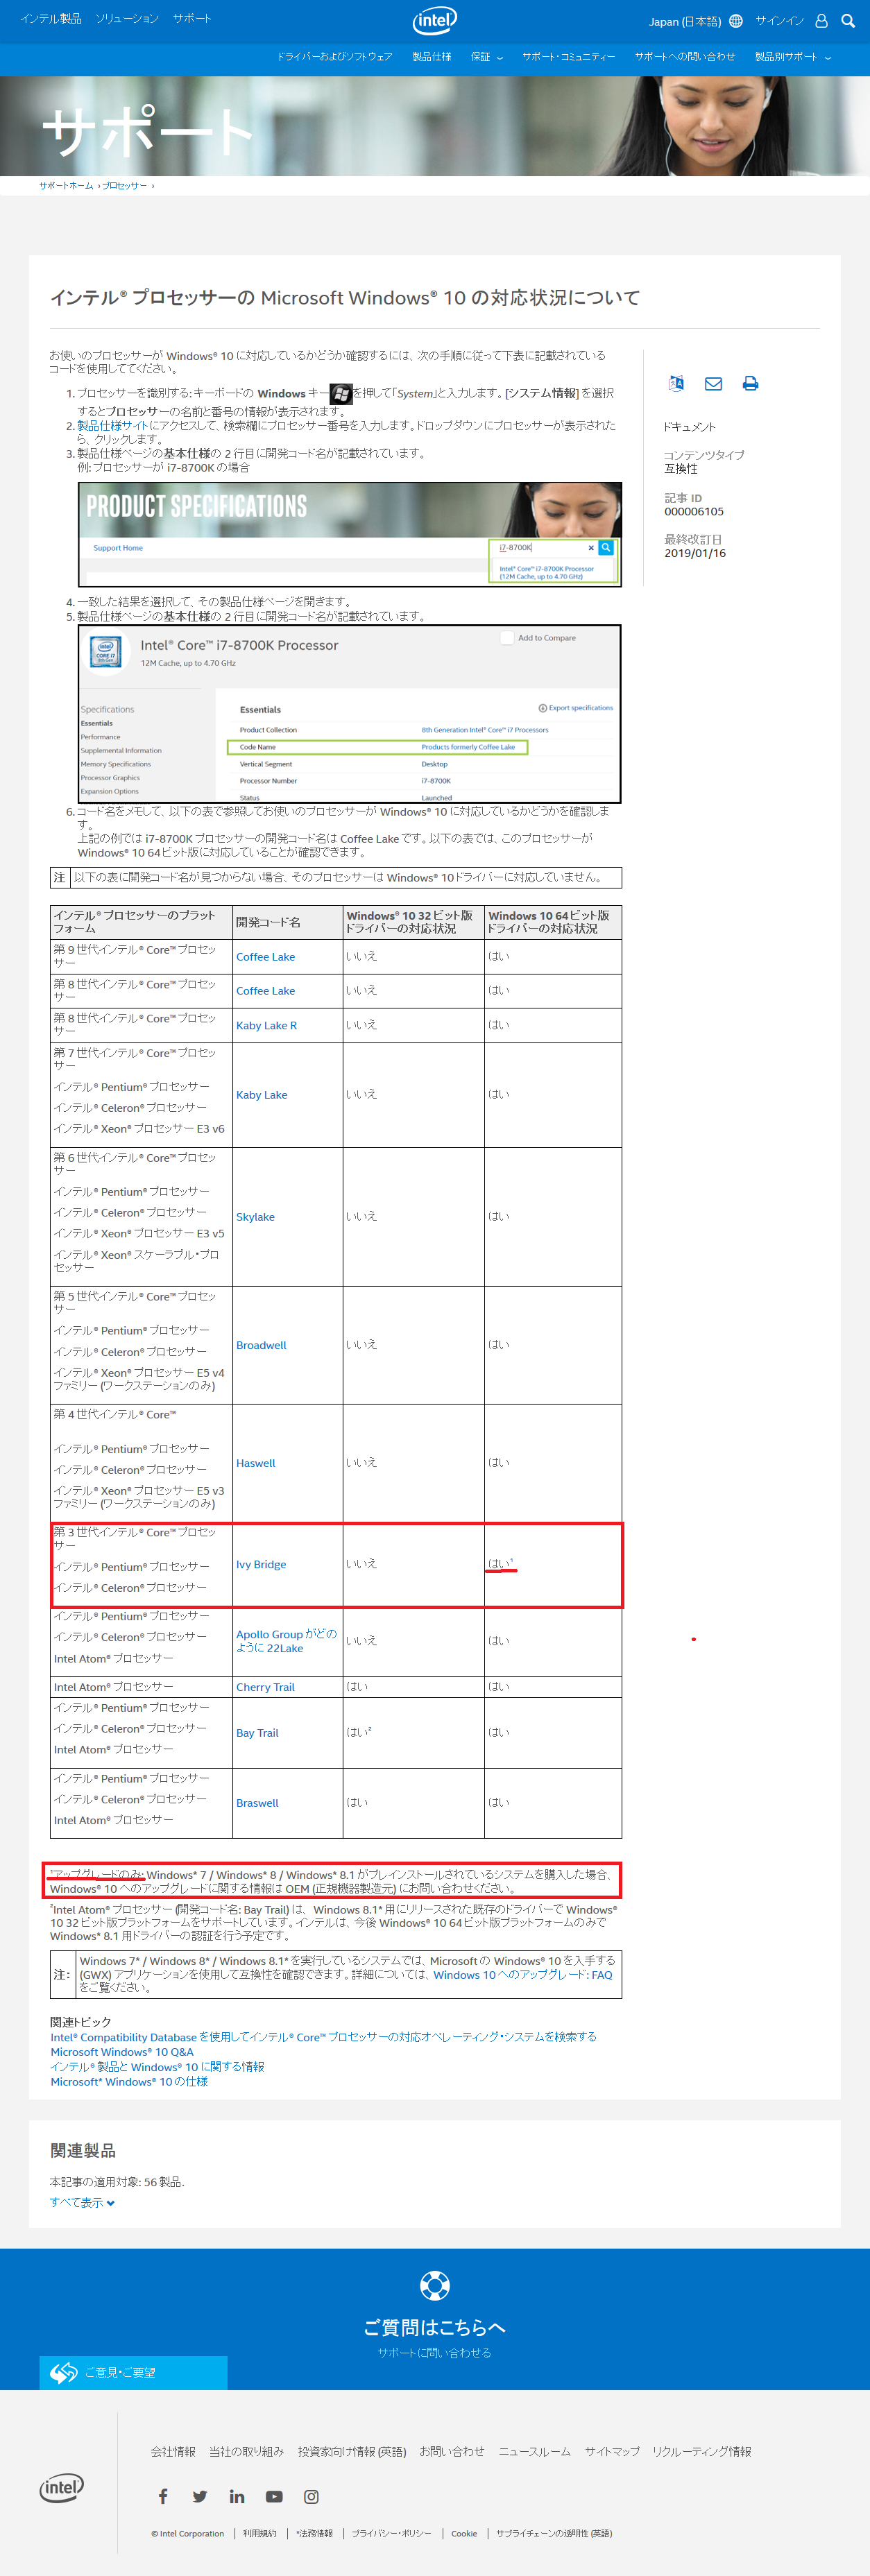Click 利用規約 footer link
The width and height of the screenshot is (870, 2576).
pyautogui.click(x=259, y=2533)
